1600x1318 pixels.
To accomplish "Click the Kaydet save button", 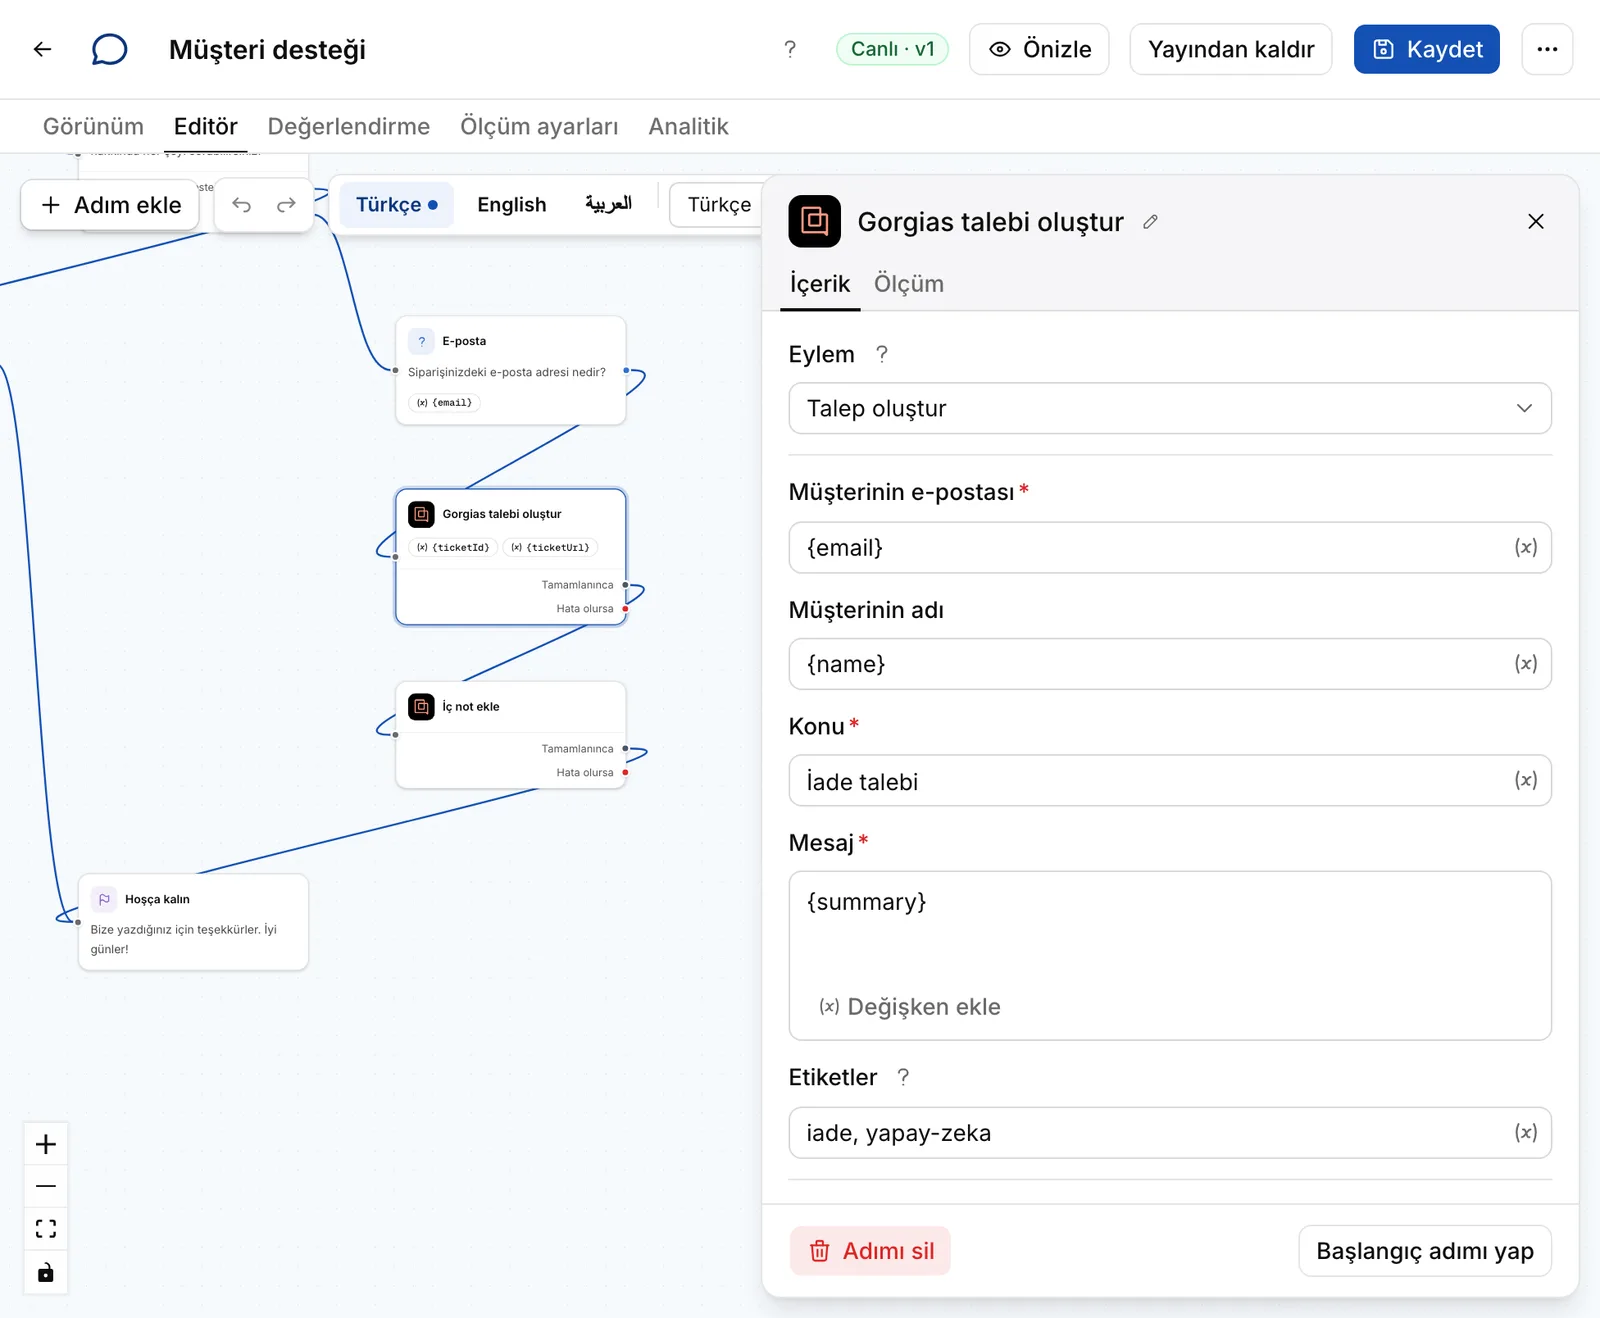I will click(x=1426, y=49).
